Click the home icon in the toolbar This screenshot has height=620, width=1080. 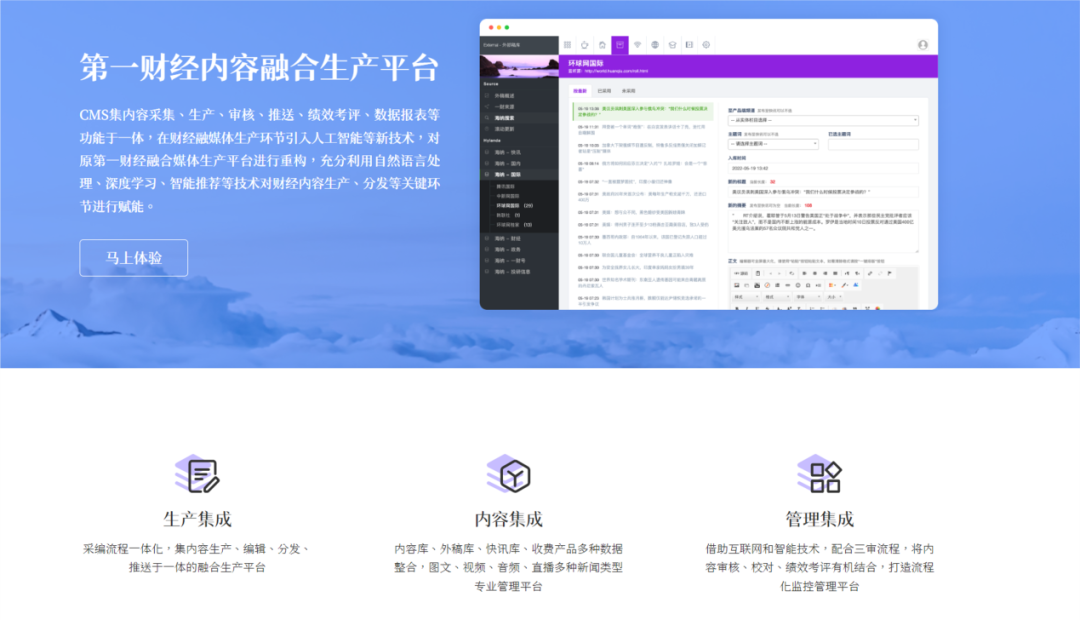click(602, 45)
